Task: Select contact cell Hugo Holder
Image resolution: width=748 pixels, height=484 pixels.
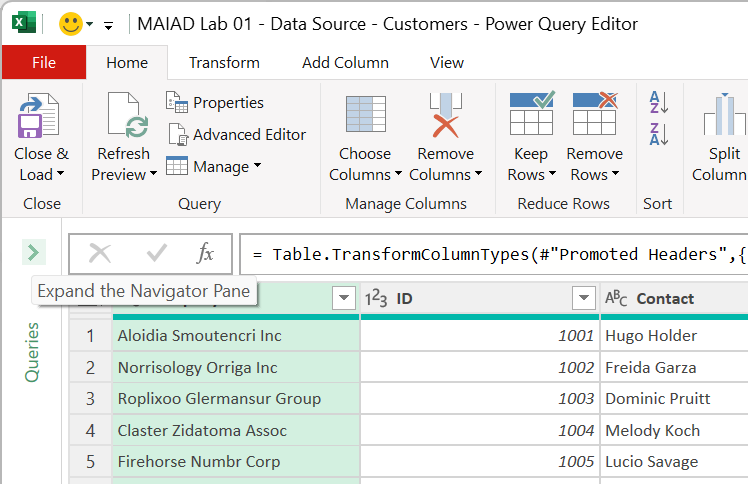Action: (x=674, y=336)
